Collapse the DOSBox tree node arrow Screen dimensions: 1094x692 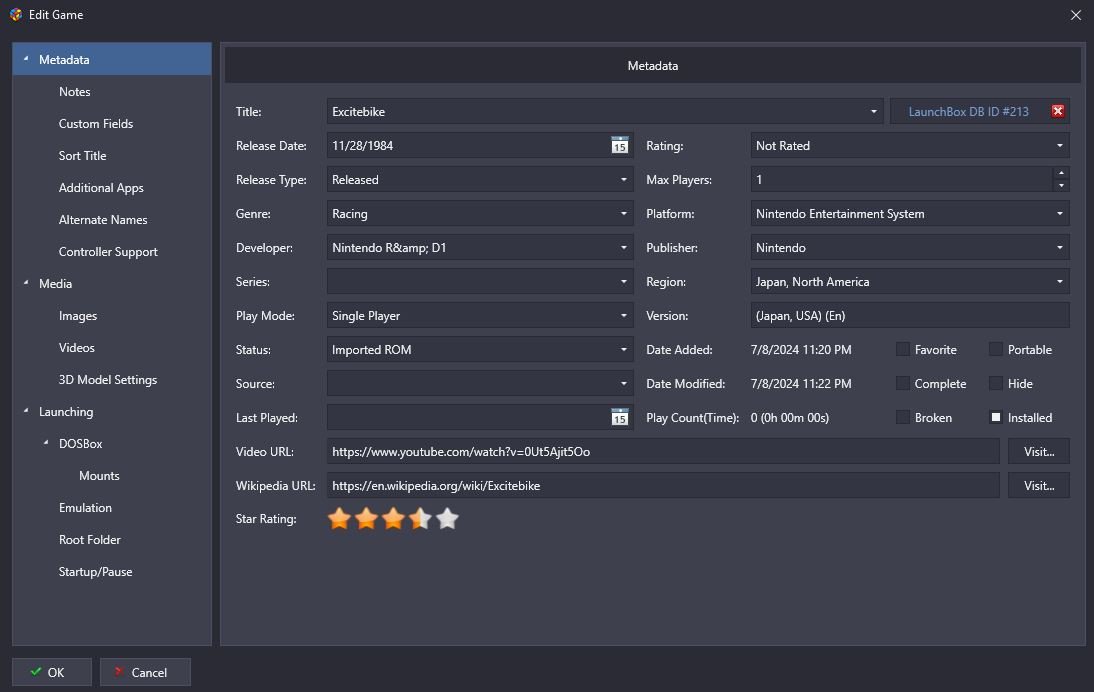[46, 443]
